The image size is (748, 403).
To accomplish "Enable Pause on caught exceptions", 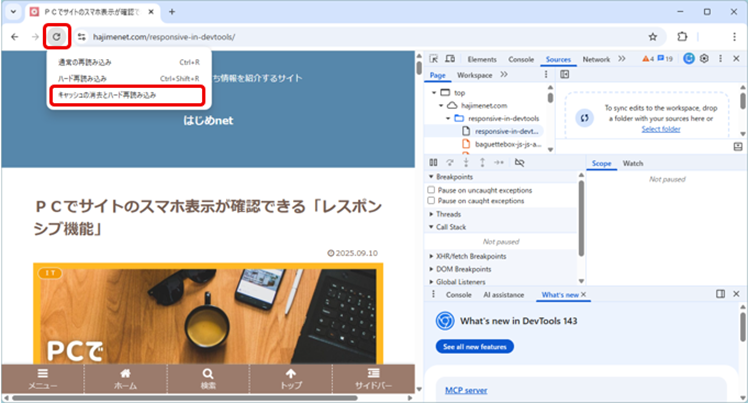I will pyautogui.click(x=432, y=201).
